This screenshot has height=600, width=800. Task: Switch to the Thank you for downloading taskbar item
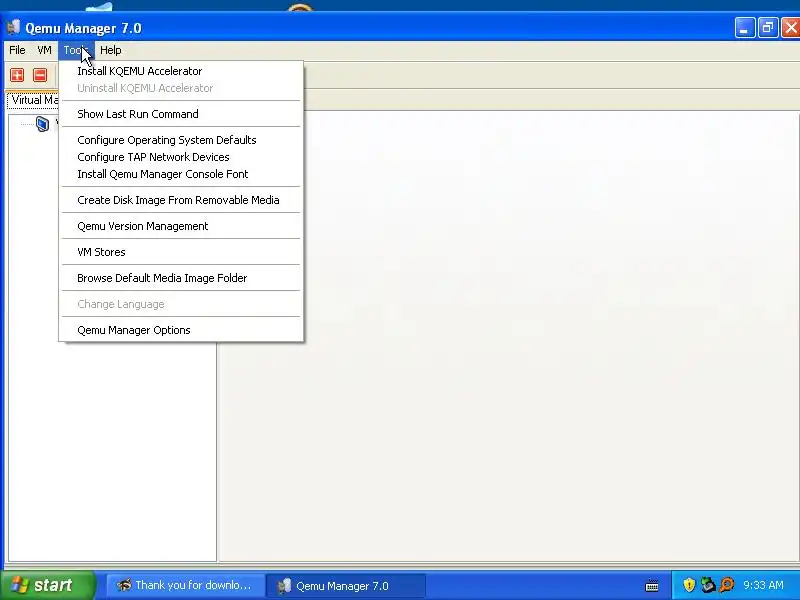(x=185, y=585)
